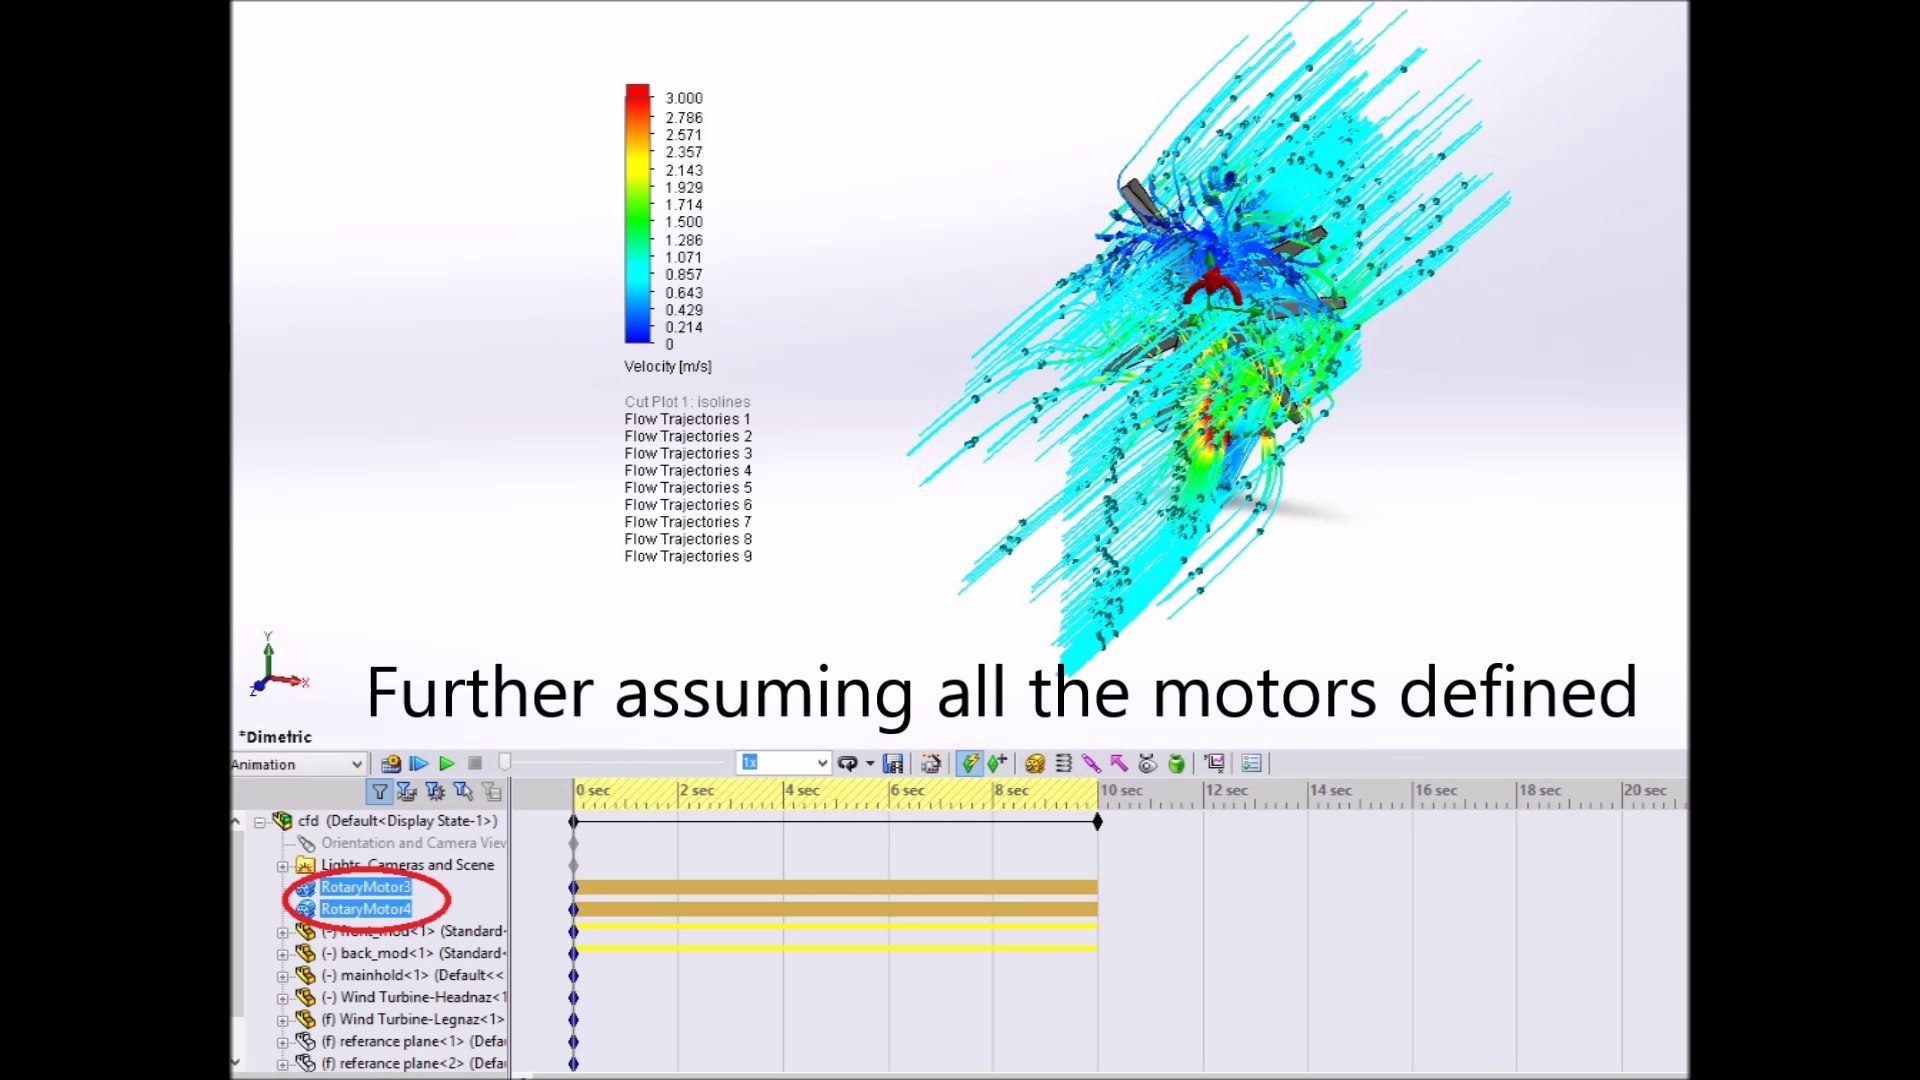
Task: Click the playback time slider handle
Action: coord(505,764)
